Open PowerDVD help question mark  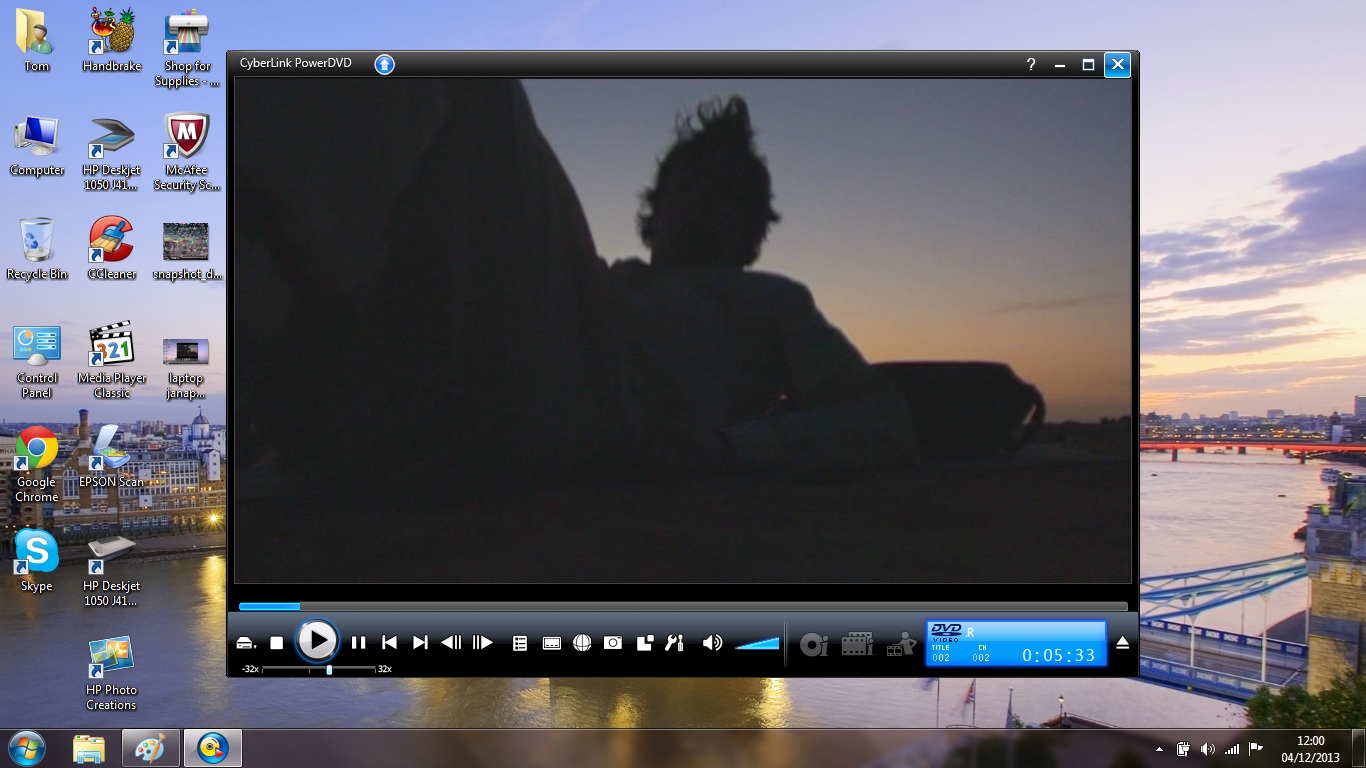[x=1031, y=64]
